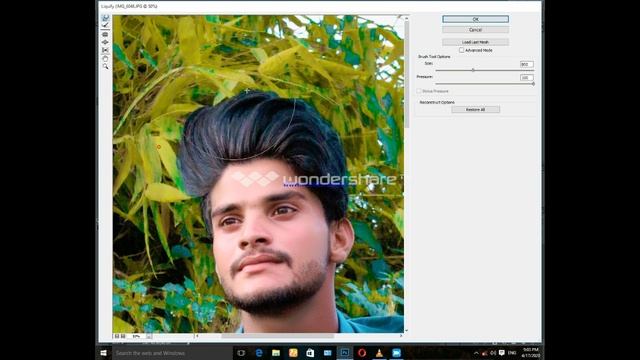Select the Reconstruct tool

pos(105,25)
